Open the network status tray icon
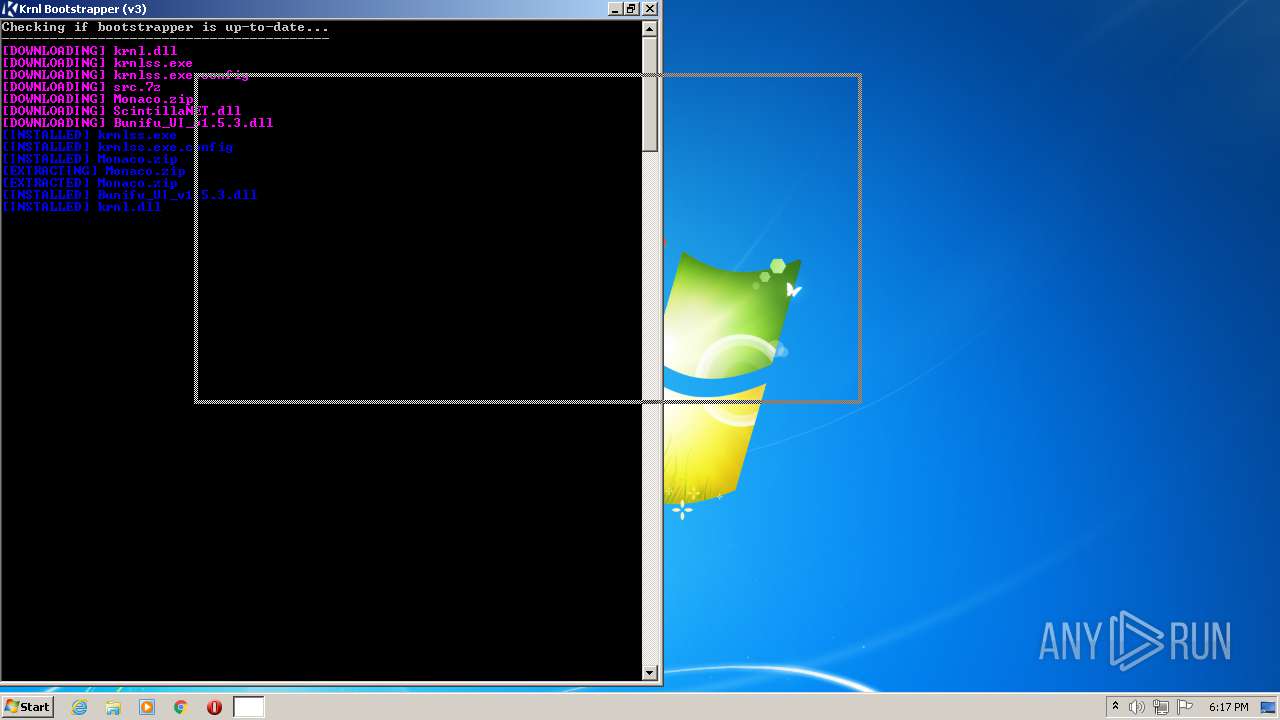The width and height of the screenshot is (1280, 720). [x=1161, y=707]
